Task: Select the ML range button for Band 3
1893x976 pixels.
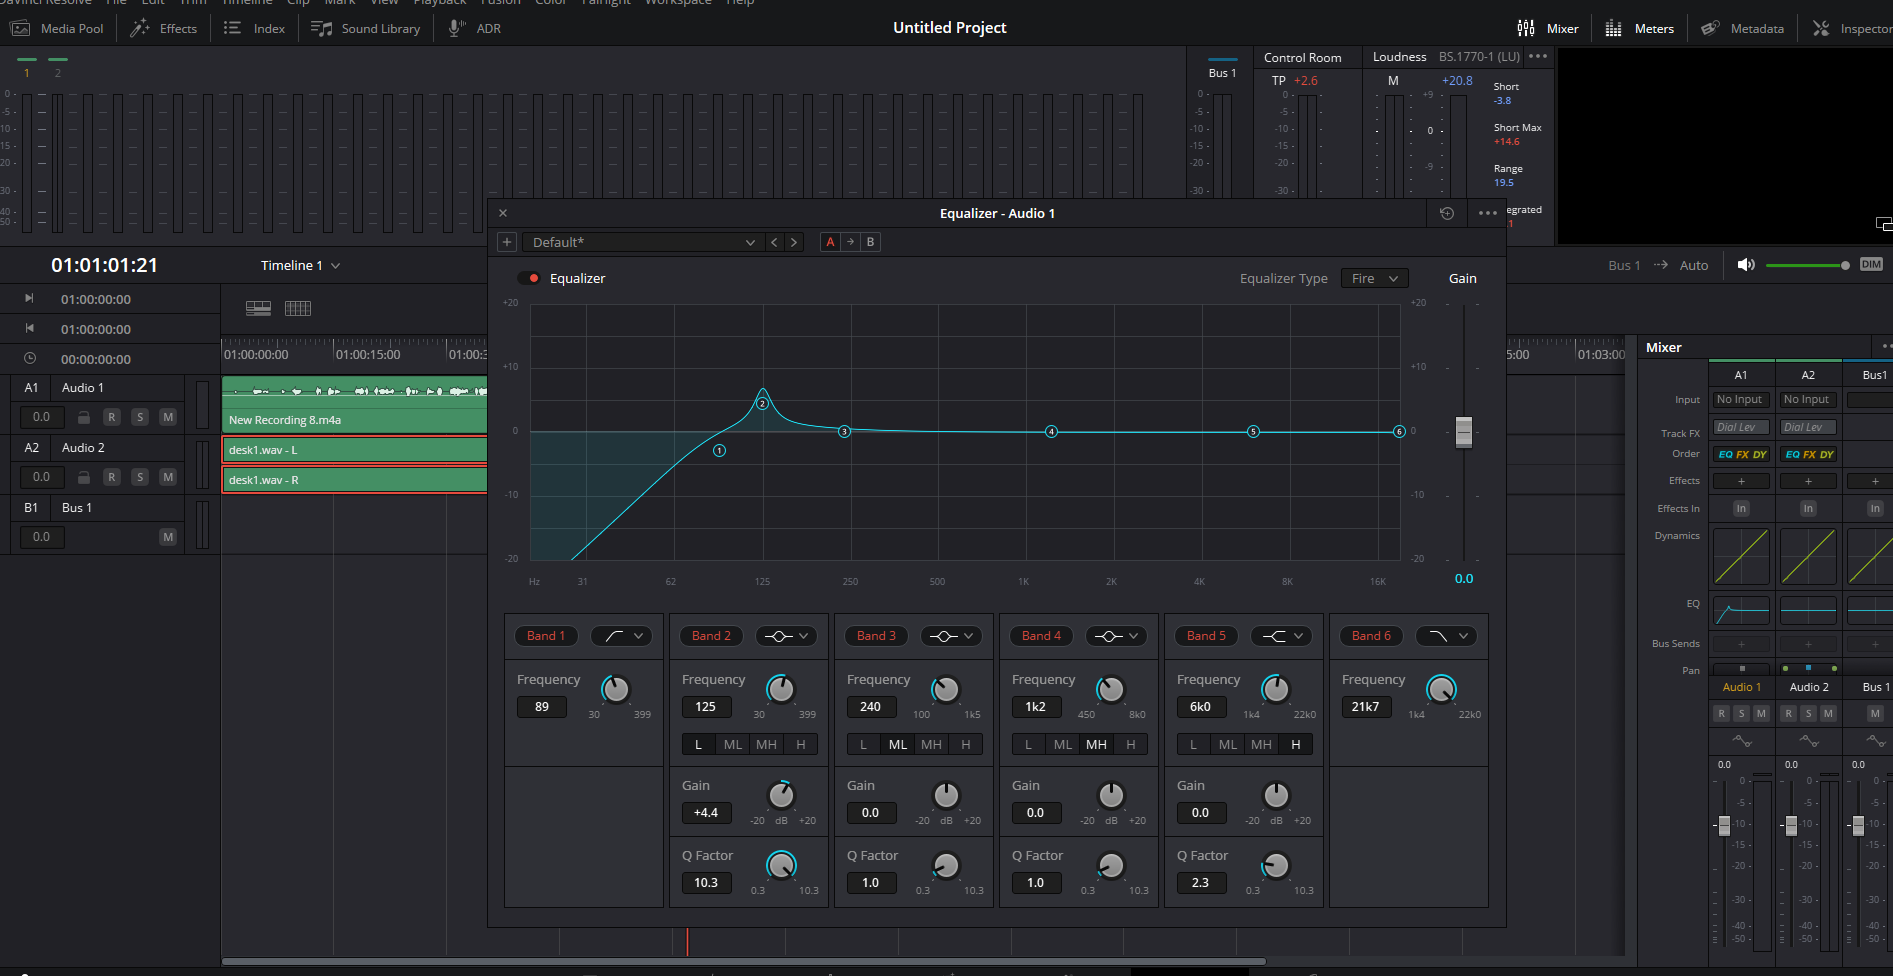Action: [898, 744]
